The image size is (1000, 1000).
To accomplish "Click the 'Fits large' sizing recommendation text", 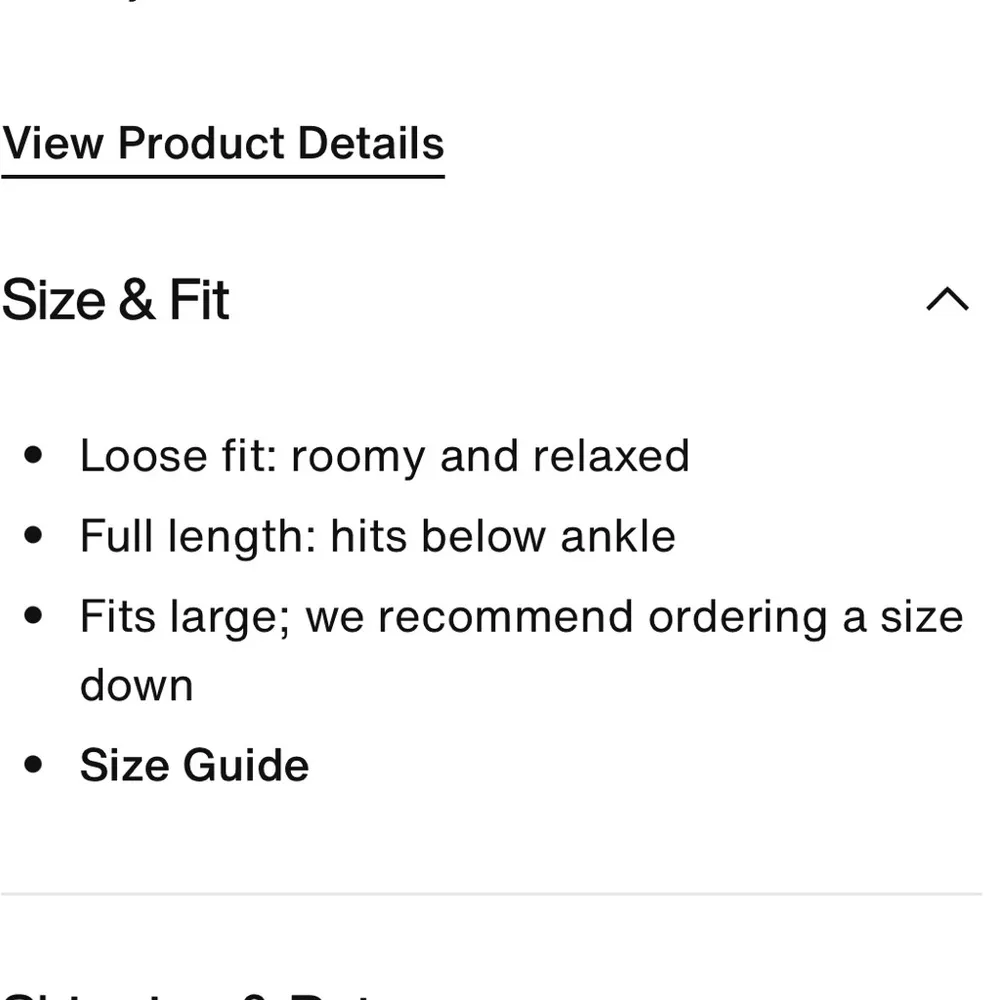I will [520, 617].
